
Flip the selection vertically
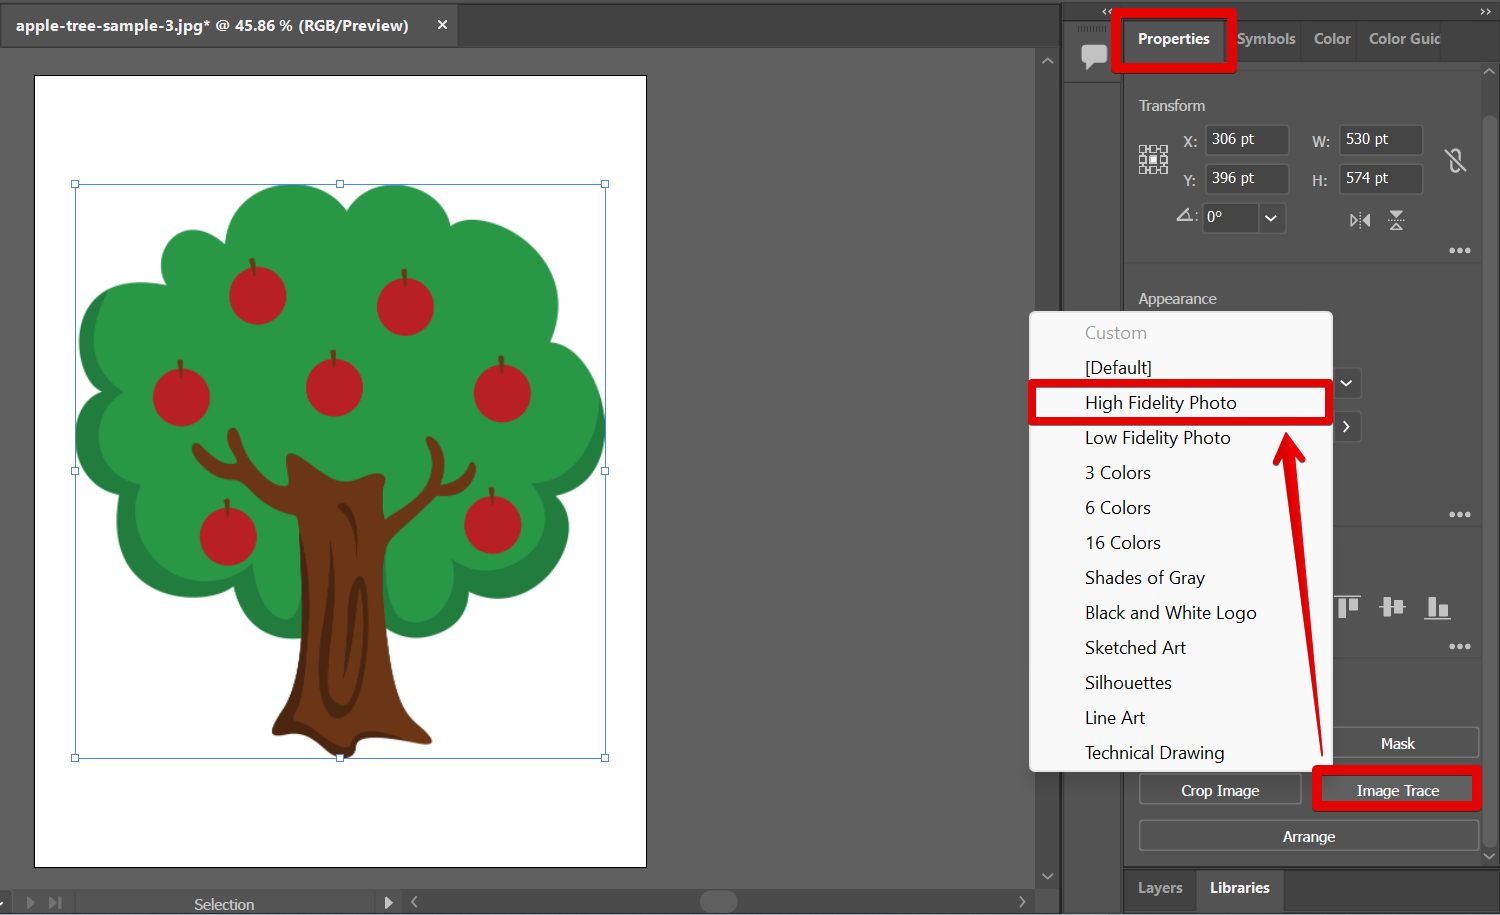(x=1396, y=220)
